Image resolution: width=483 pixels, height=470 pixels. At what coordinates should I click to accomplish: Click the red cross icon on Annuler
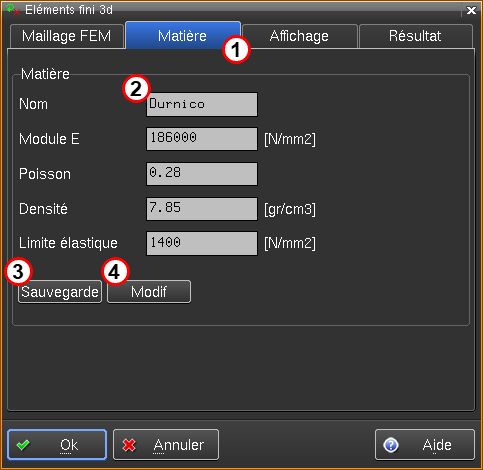click(x=129, y=445)
